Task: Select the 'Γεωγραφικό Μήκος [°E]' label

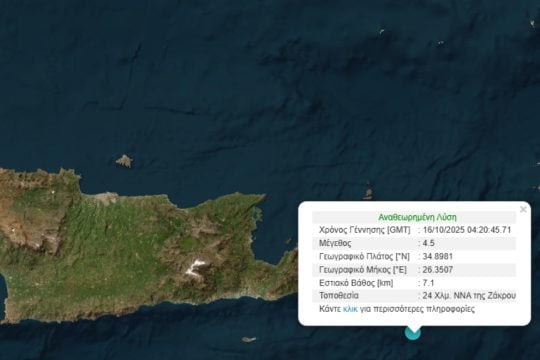Action: click(x=363, y=270)
